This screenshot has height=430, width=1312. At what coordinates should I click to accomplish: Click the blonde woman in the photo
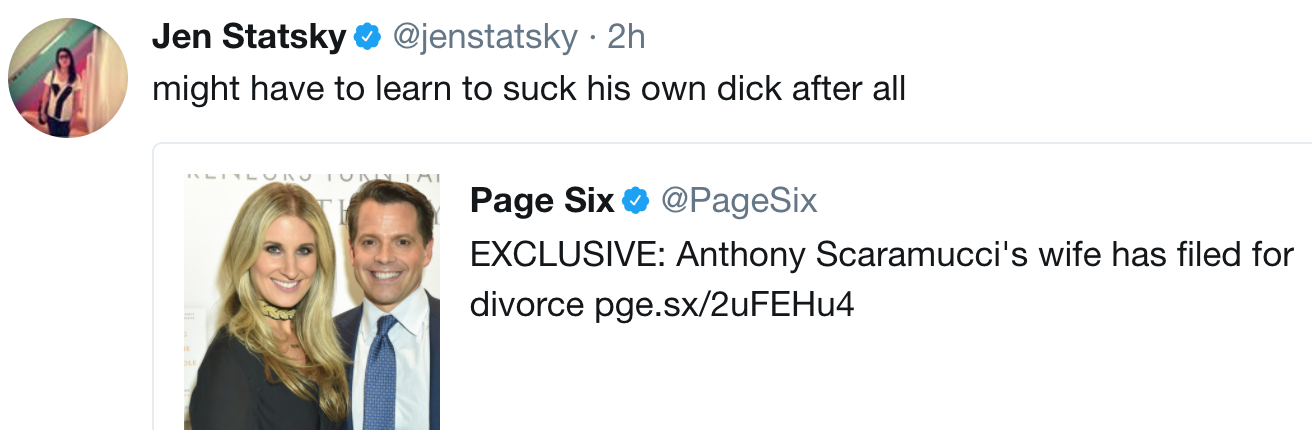(262, 300)
